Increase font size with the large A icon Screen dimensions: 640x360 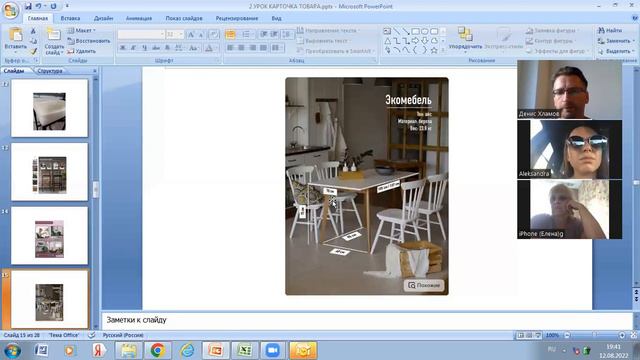(191, 35)
